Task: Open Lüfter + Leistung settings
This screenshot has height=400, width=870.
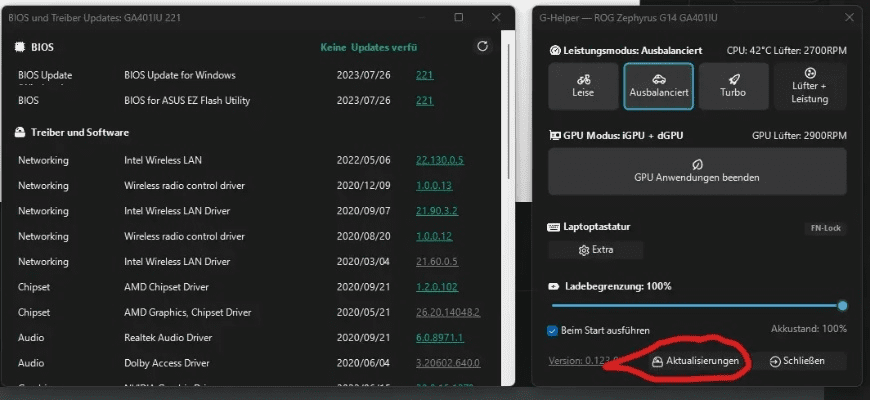Action: pos(809,86)
